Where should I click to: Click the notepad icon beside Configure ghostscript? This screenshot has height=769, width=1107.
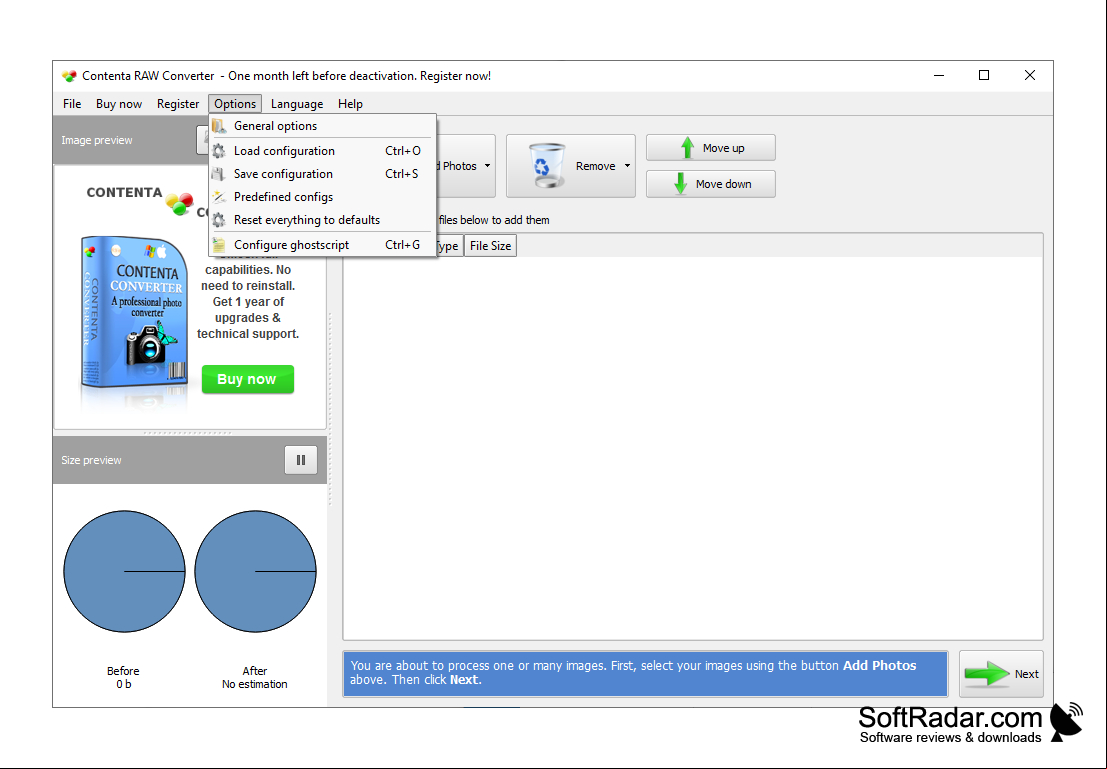click(x=220, y=245)
